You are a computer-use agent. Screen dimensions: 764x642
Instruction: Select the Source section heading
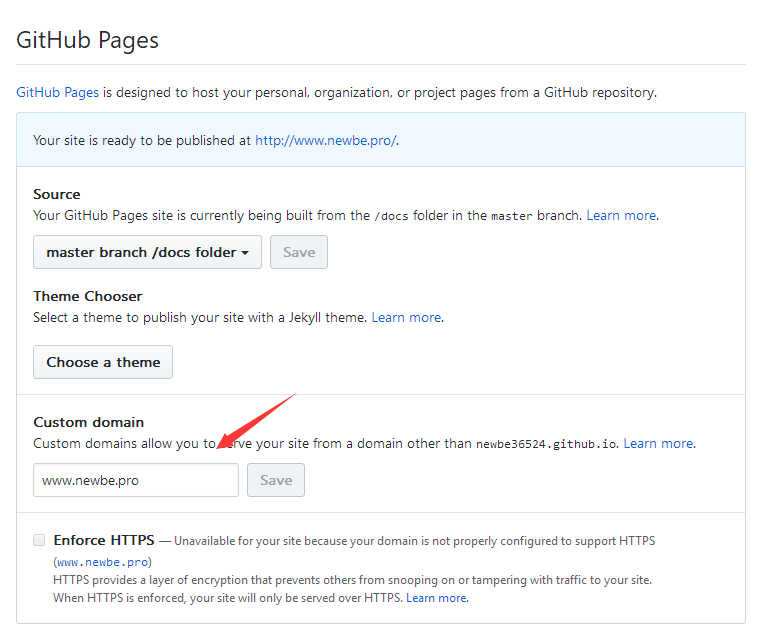point(57,194)
